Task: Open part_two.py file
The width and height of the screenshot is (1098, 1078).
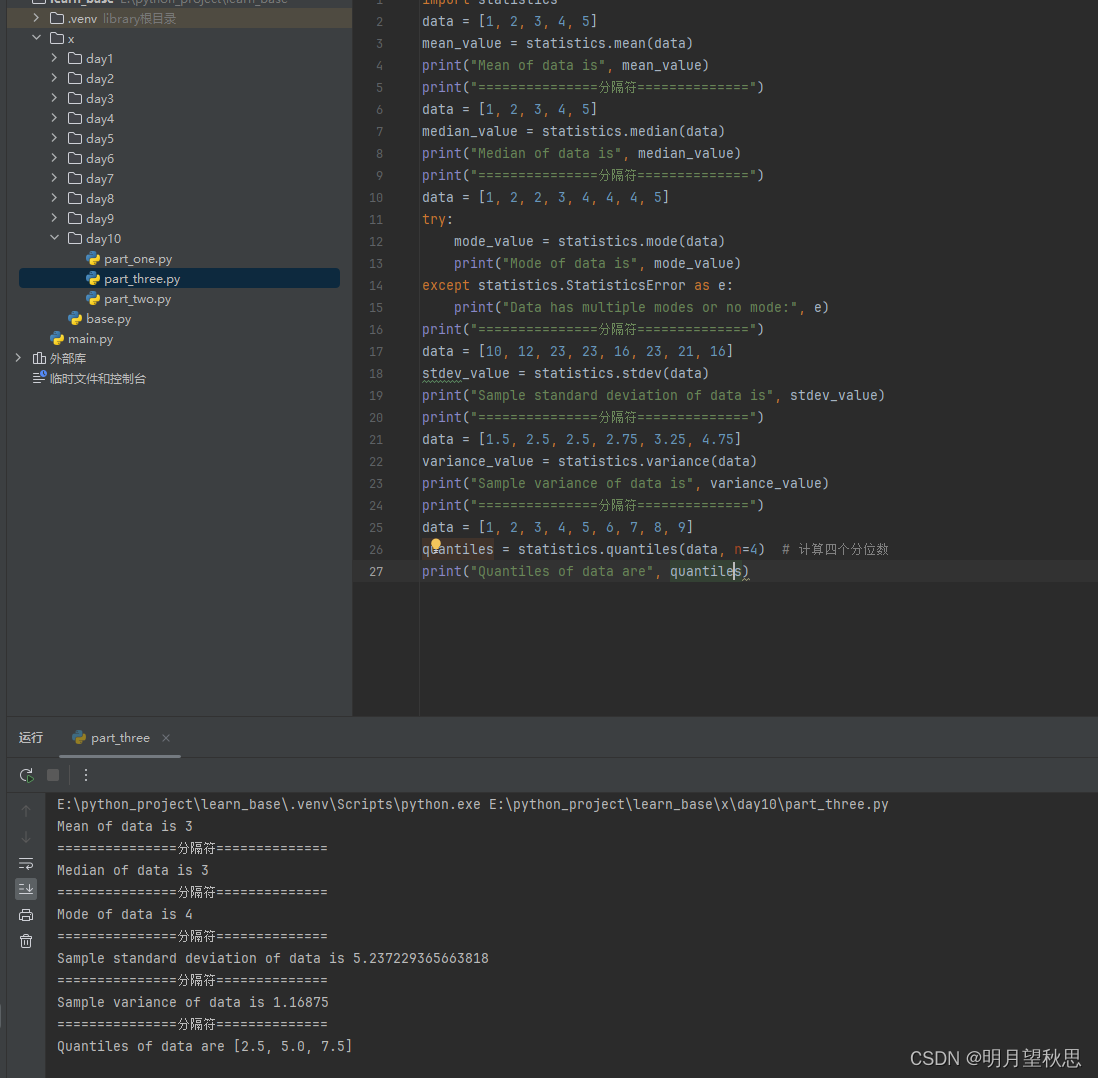Action: pyautogui.click(x=137, y=299)
